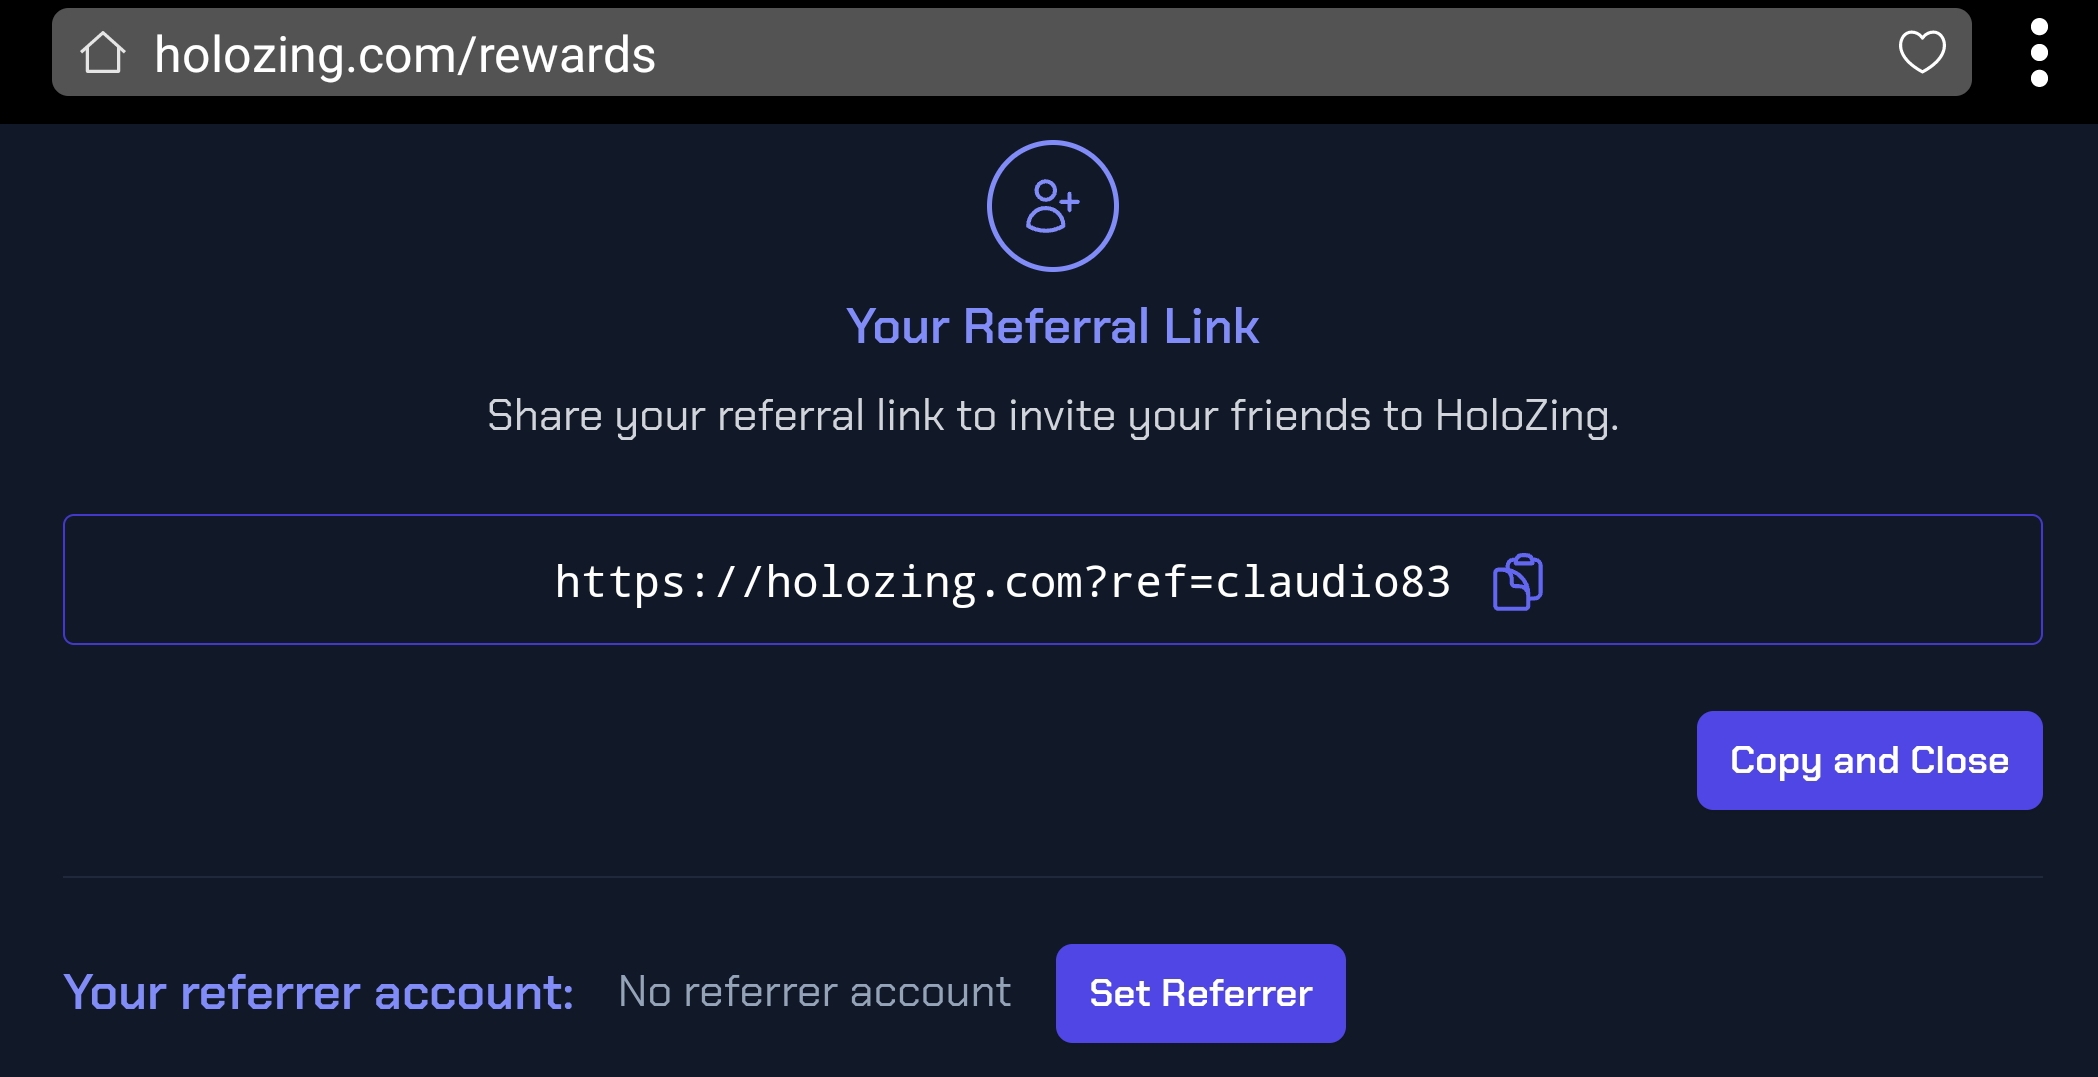
Task: Click the word rewards in the URL
Action: (x=566, y=55)
